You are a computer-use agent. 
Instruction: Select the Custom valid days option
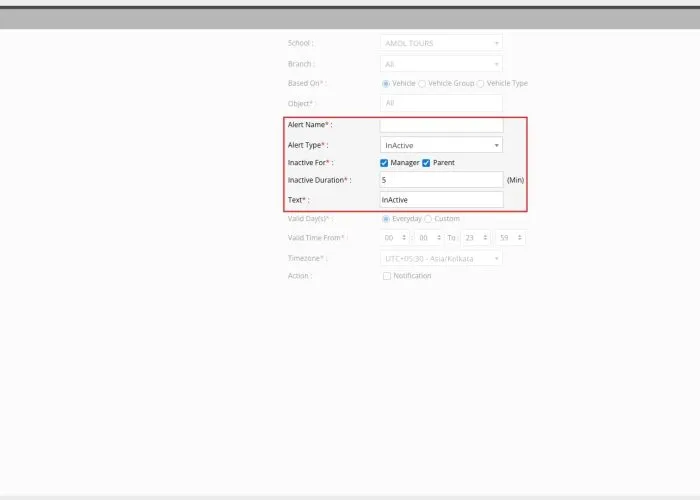pos(428,218)
